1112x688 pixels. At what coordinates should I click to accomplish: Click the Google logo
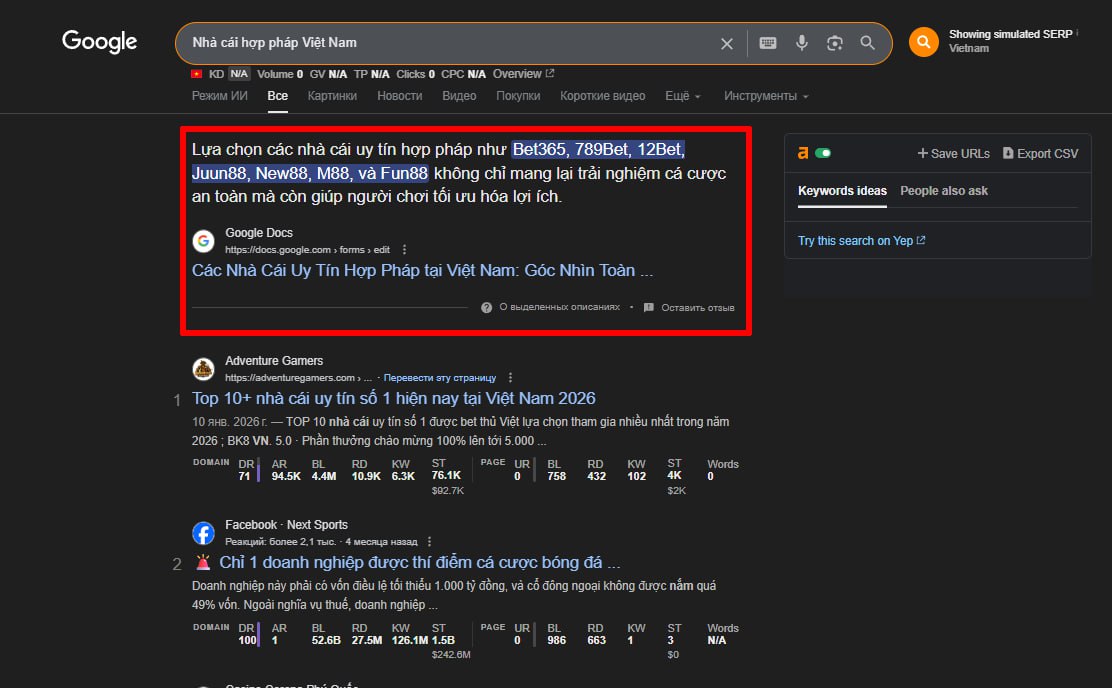point(100,42)
